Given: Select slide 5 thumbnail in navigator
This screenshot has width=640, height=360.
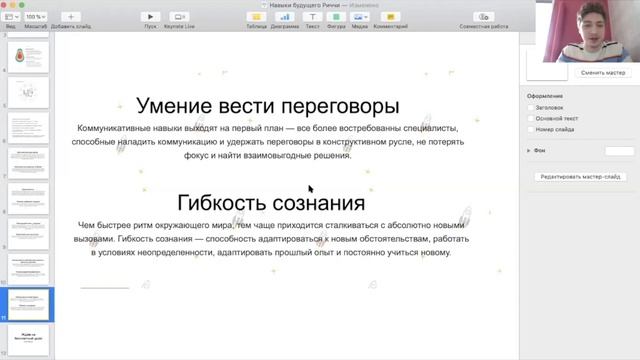Looking at the screenshot, I should coord(28,93).
